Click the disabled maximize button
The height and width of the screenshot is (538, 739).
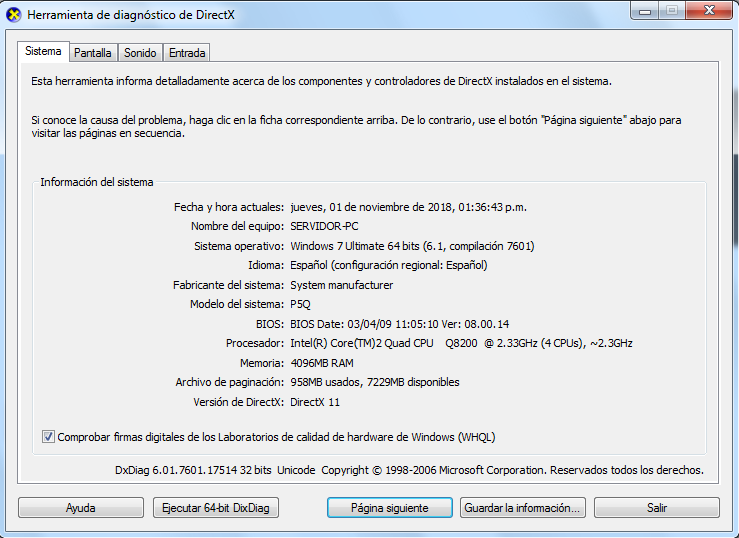(669, 12)
